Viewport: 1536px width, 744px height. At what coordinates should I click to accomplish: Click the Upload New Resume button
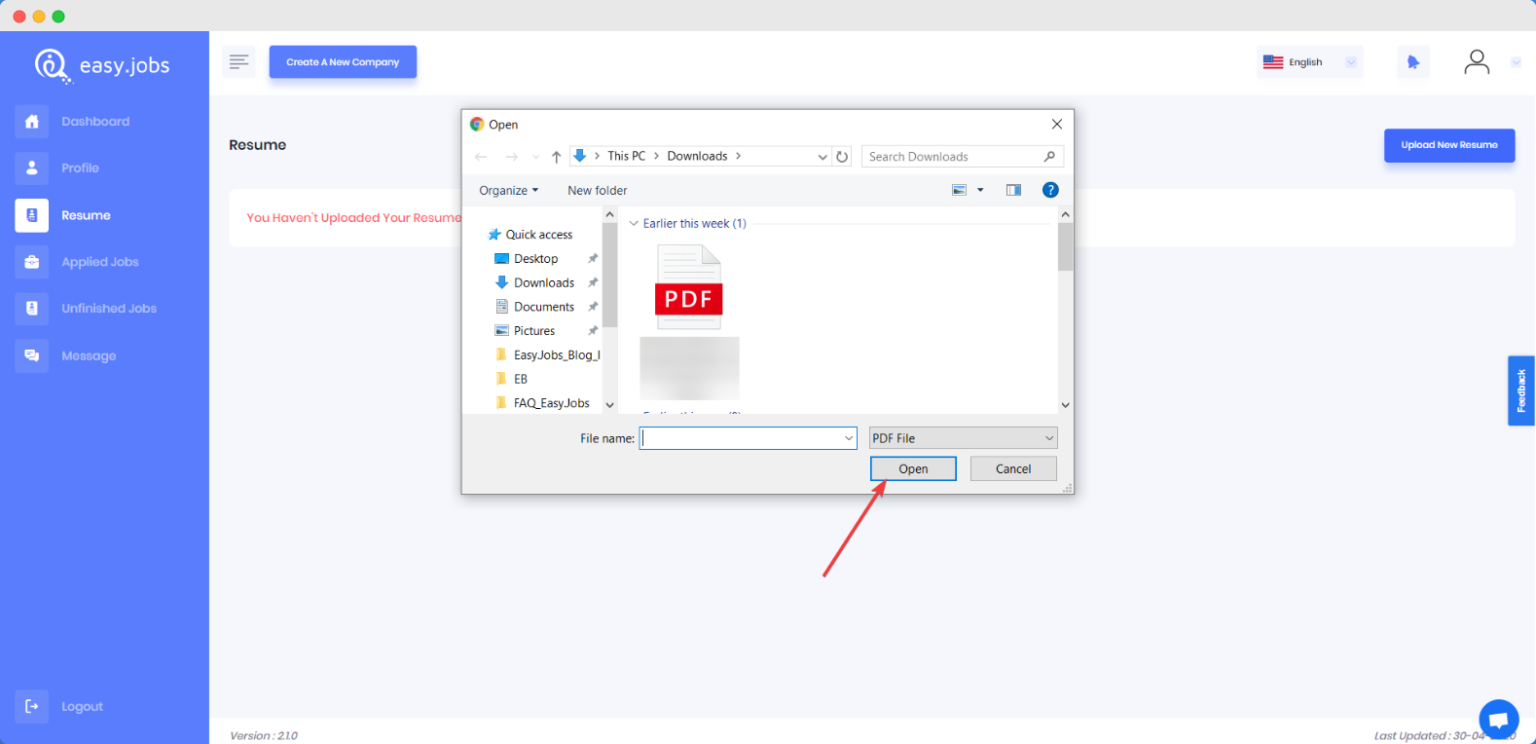tap(1448, 145)
